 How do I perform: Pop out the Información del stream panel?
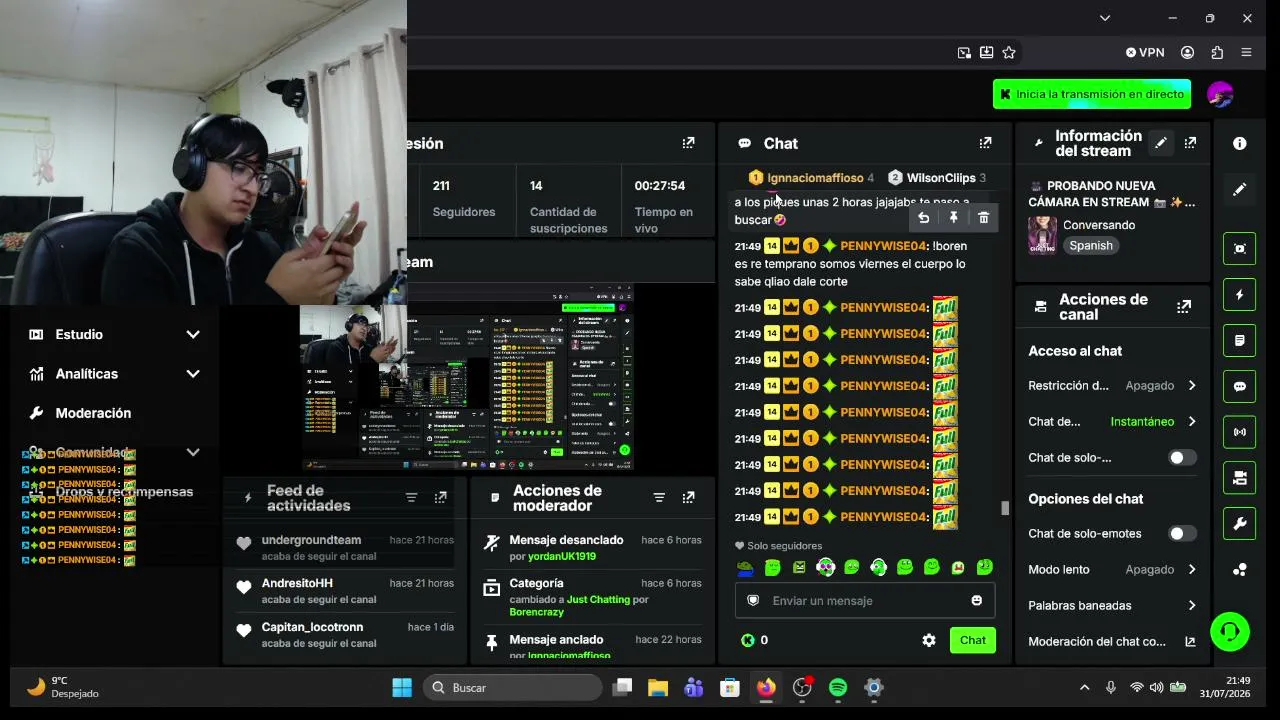click(x=1190, y=143)
